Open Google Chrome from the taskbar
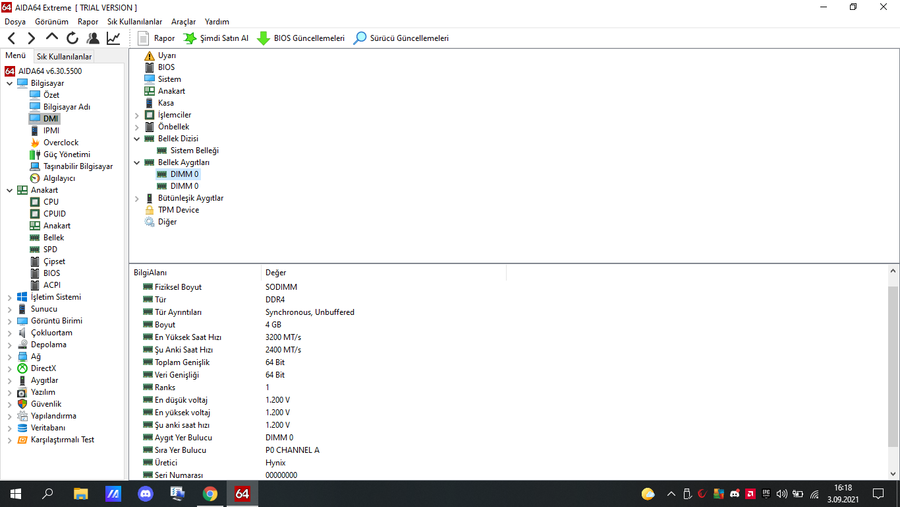 [x=210, y=494]
